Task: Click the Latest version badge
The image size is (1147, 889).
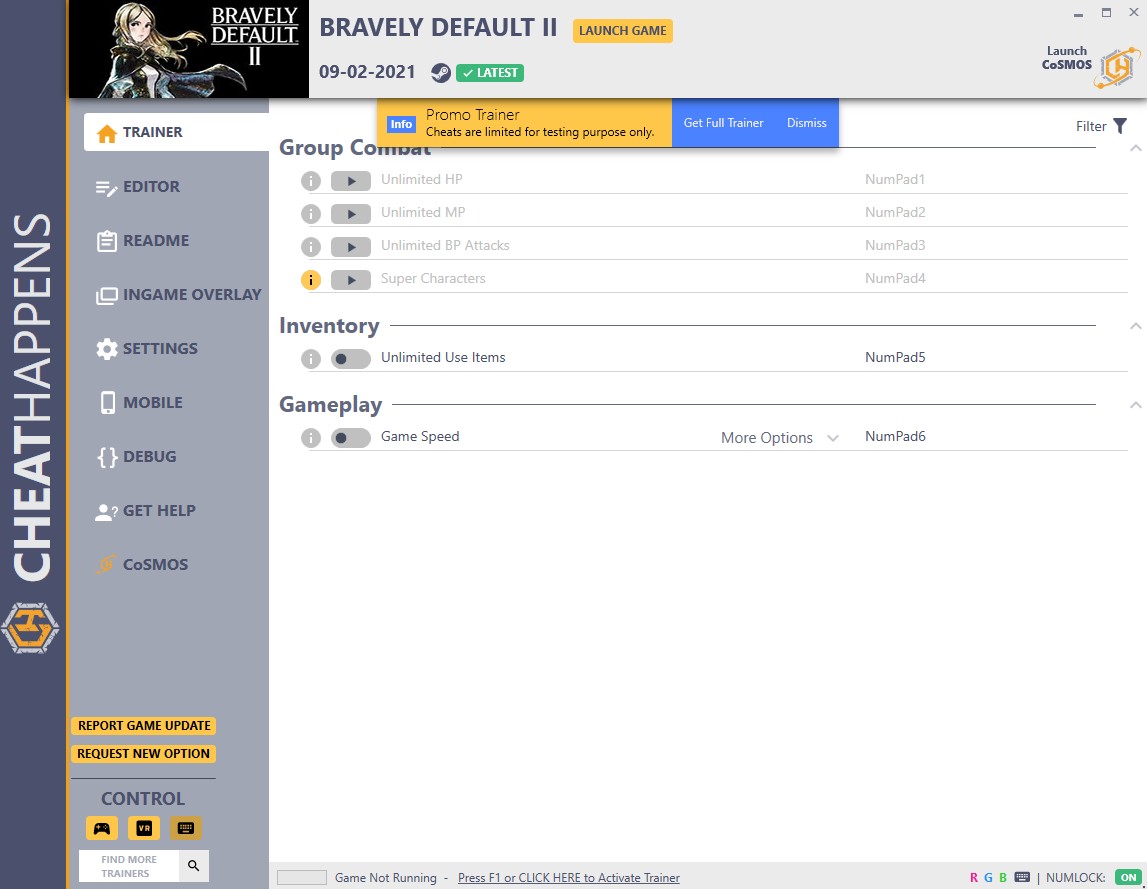Action: coord(490,73)
